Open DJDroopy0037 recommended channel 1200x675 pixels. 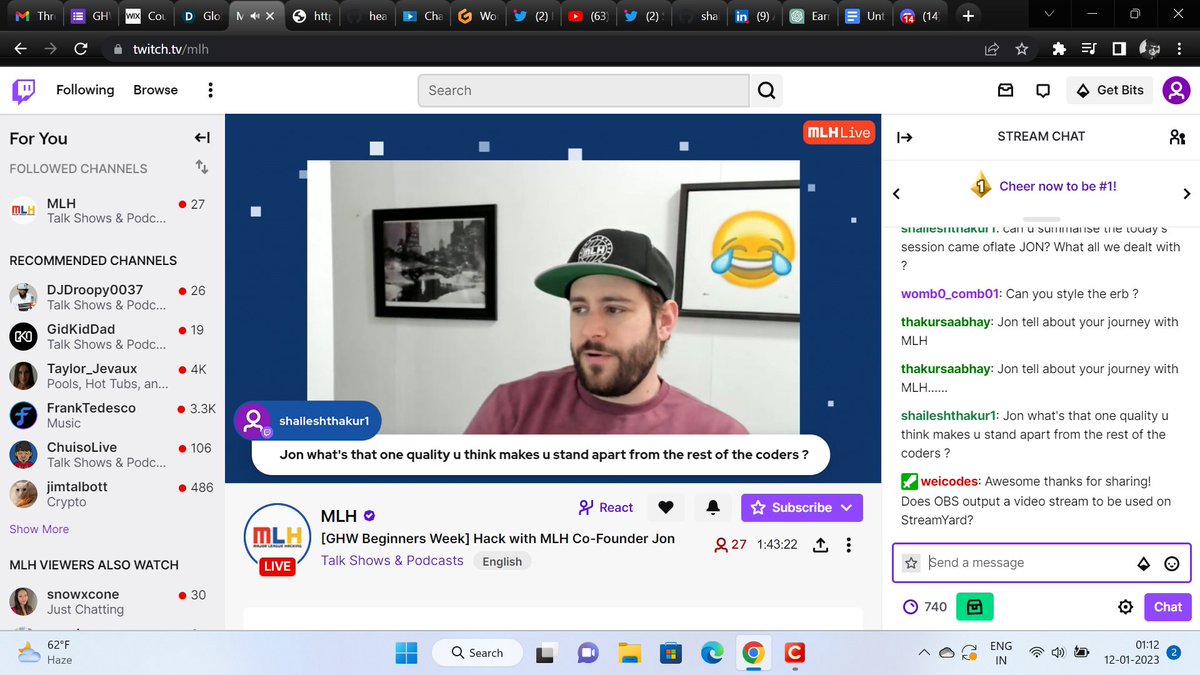pos(112,297)
